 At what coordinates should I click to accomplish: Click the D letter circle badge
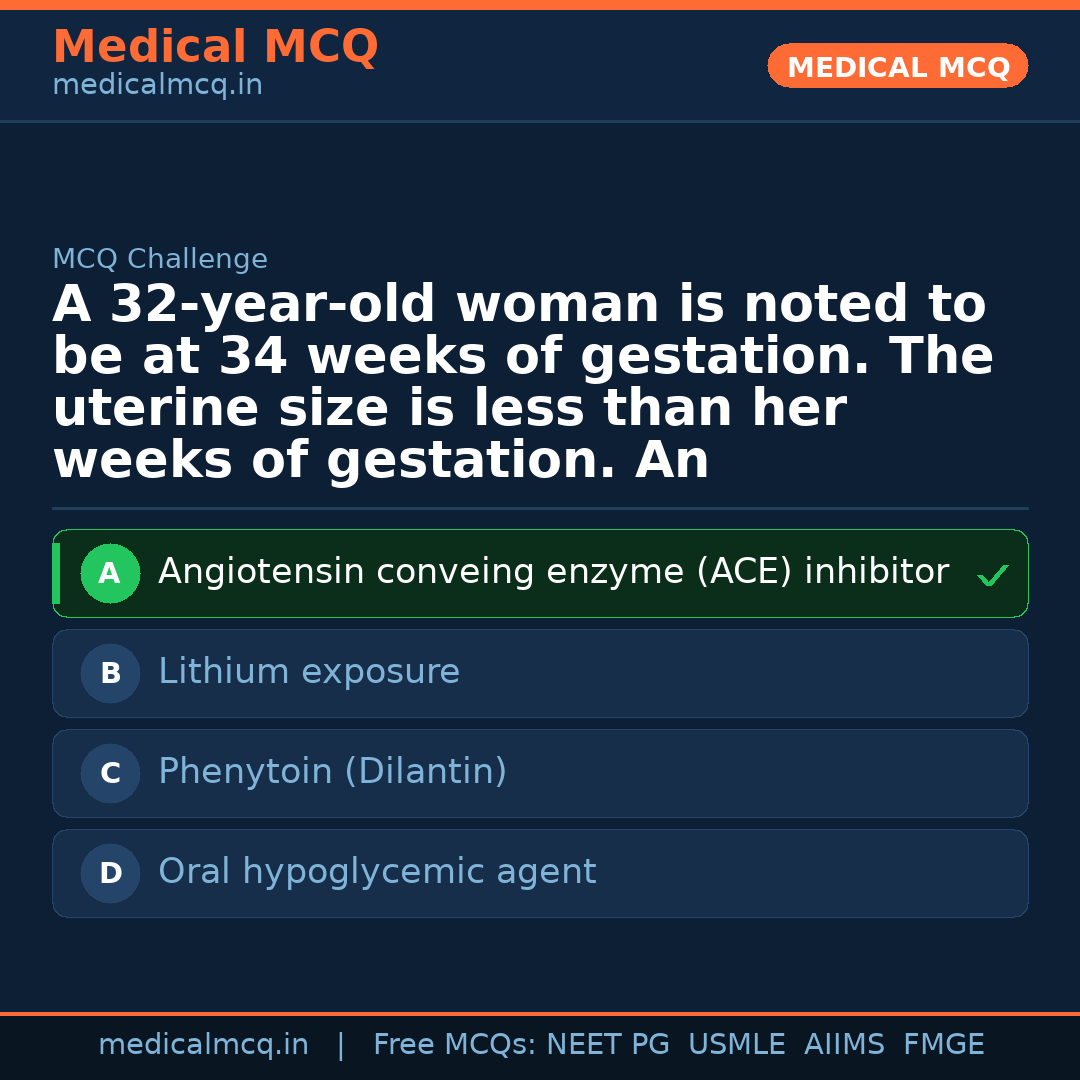(x=110, y=874)
